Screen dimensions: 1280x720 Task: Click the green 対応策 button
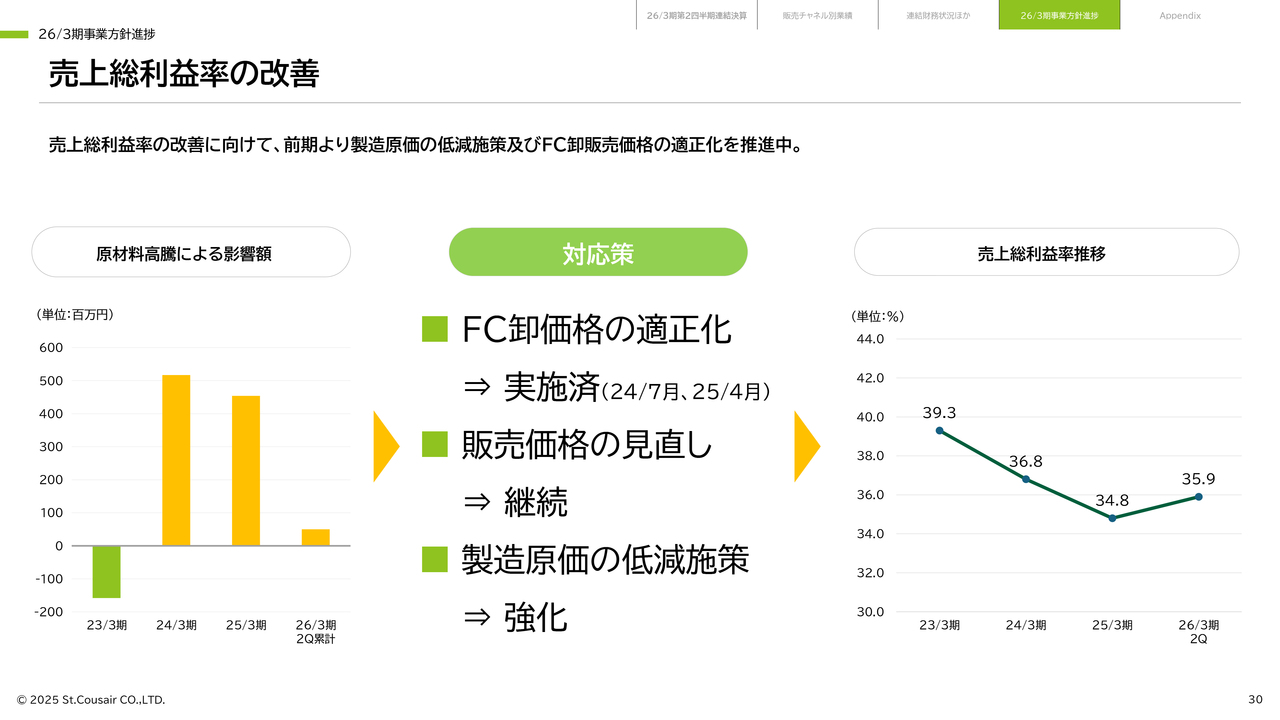pos(598,253)
